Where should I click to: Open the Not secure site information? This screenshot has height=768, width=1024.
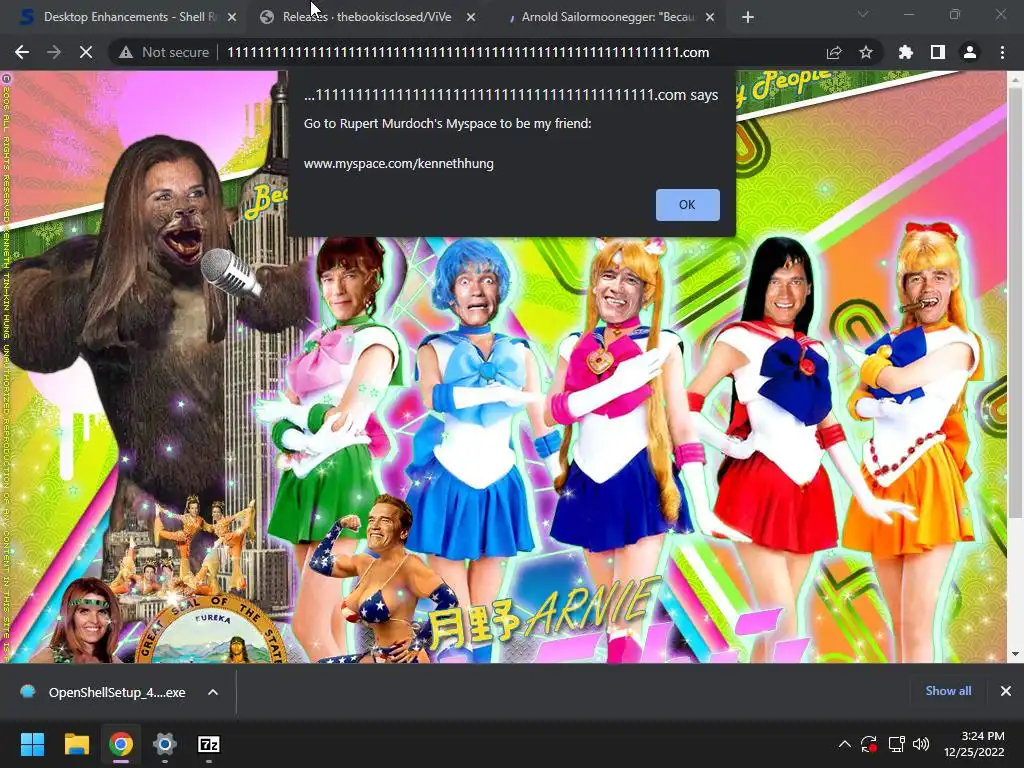click(x=164, y=52)
